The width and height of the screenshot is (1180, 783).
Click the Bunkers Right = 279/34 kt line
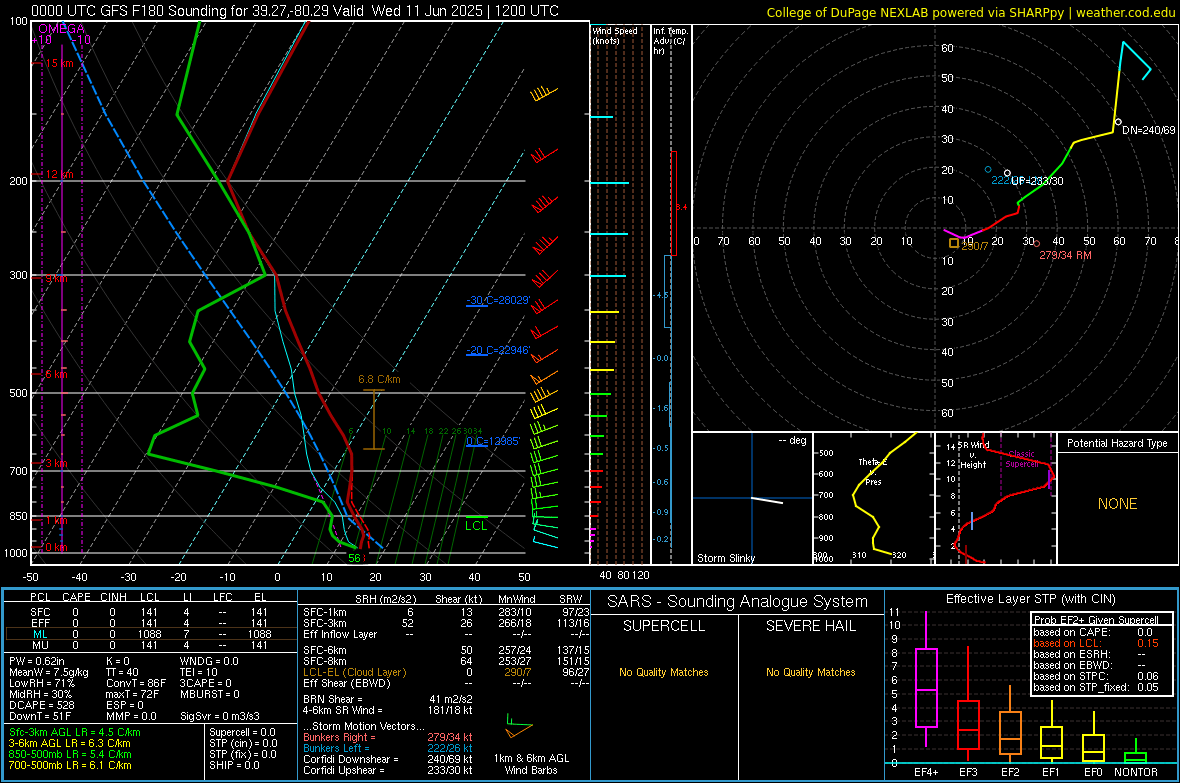click(x=388, y=737)
